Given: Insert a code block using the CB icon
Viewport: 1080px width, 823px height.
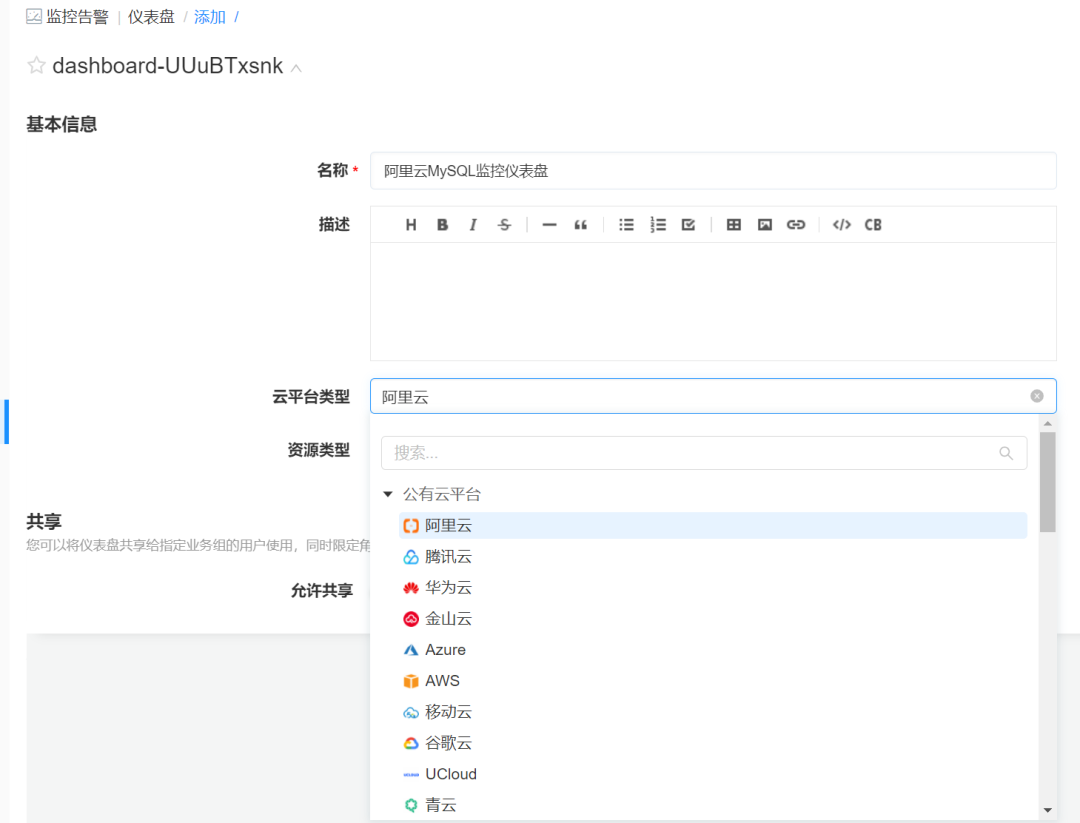Looking at the screenshot, I should 872,224.
